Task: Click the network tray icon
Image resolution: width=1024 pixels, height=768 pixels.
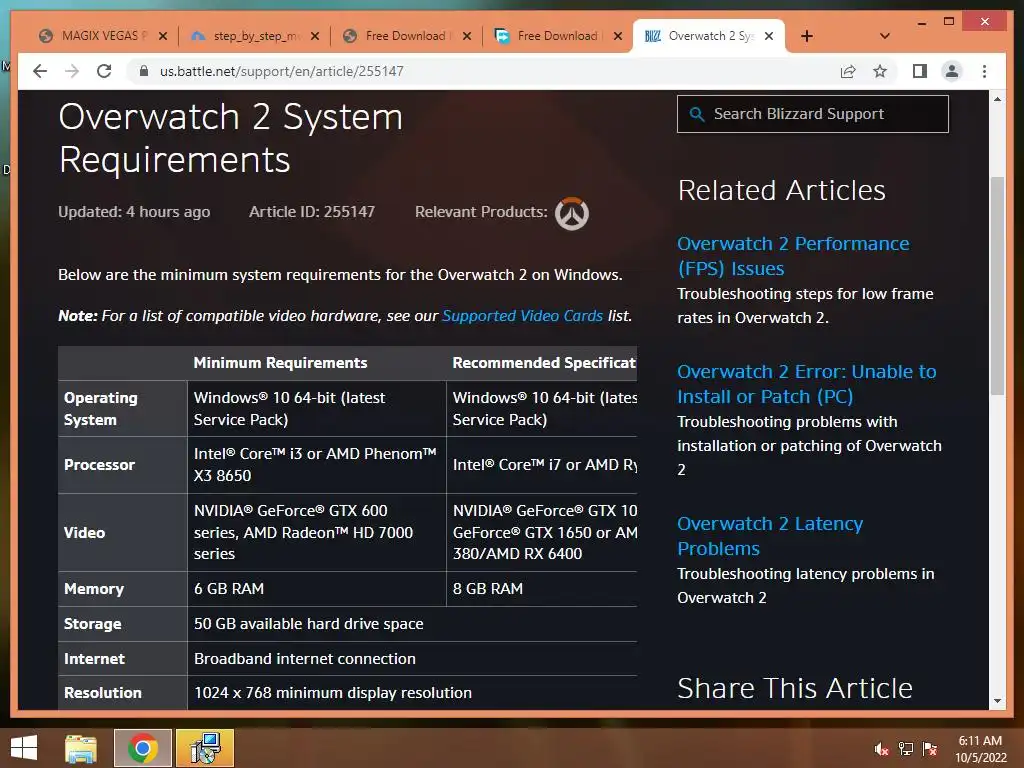Action: (905, 749)
